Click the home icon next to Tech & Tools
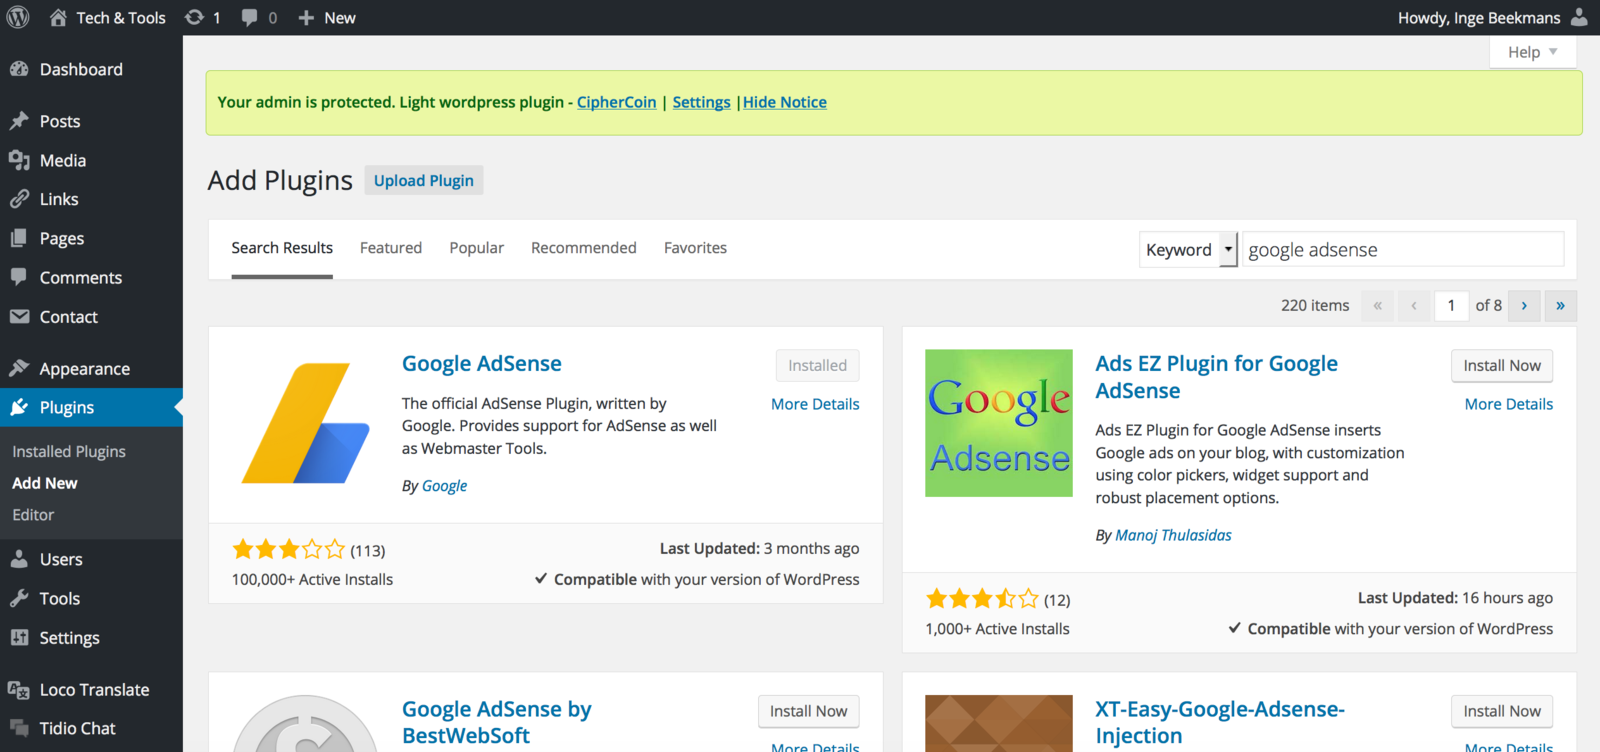Screen dimensions: 1600x752 pyautogui.click(x=58, y=17)
